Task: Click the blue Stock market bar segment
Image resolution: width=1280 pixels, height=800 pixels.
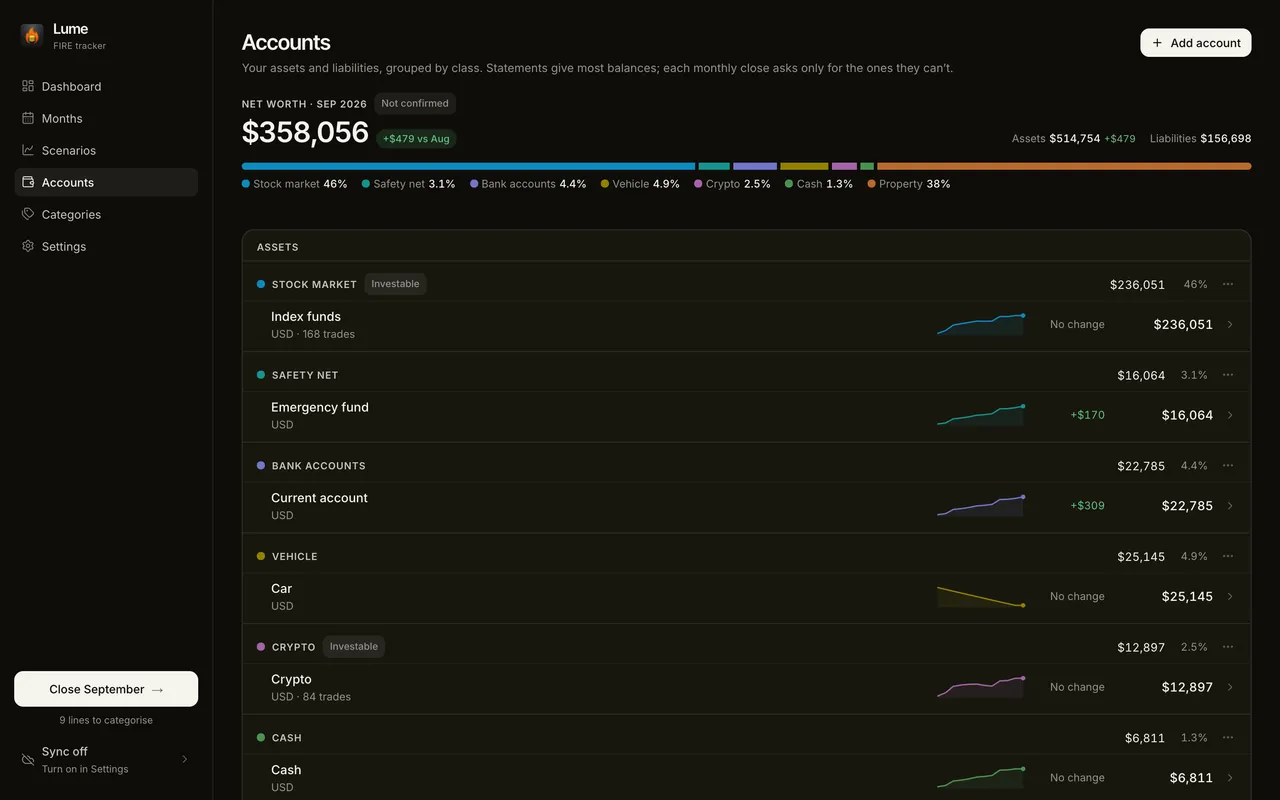Action: tap(468, 166)
